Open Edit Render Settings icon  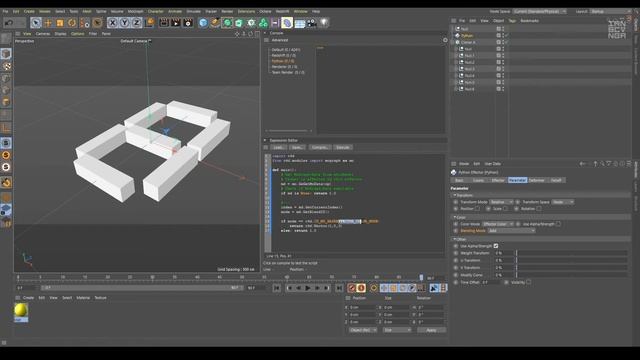pos(188,23)
